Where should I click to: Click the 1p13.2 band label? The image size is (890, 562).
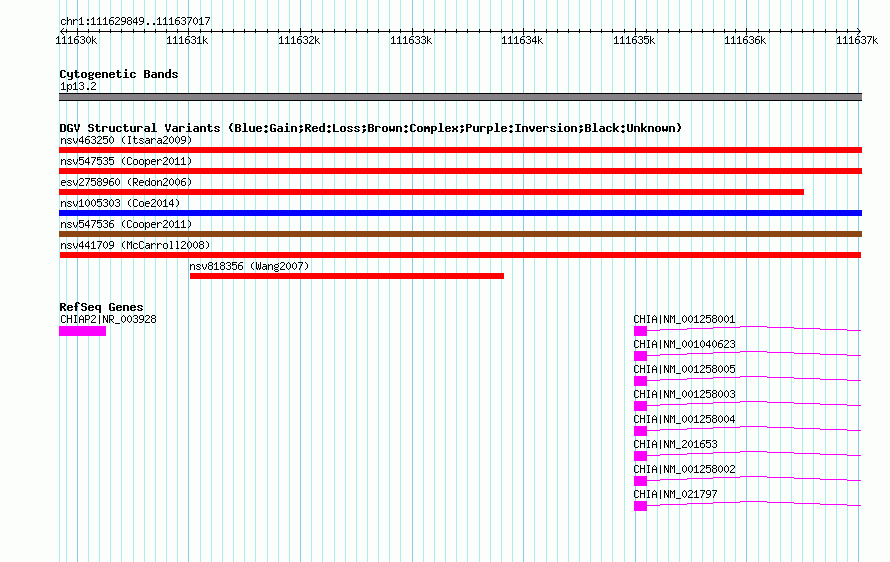coord(78,86)
